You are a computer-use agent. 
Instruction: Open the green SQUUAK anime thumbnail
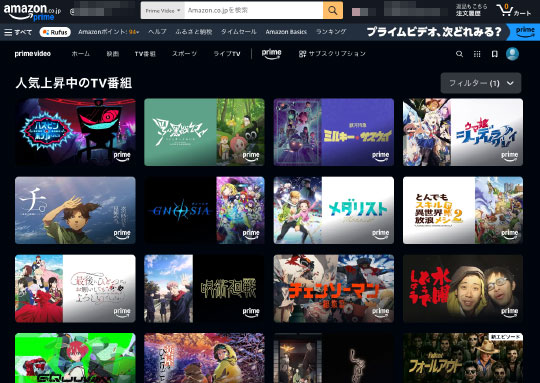(x=75, y=358)
